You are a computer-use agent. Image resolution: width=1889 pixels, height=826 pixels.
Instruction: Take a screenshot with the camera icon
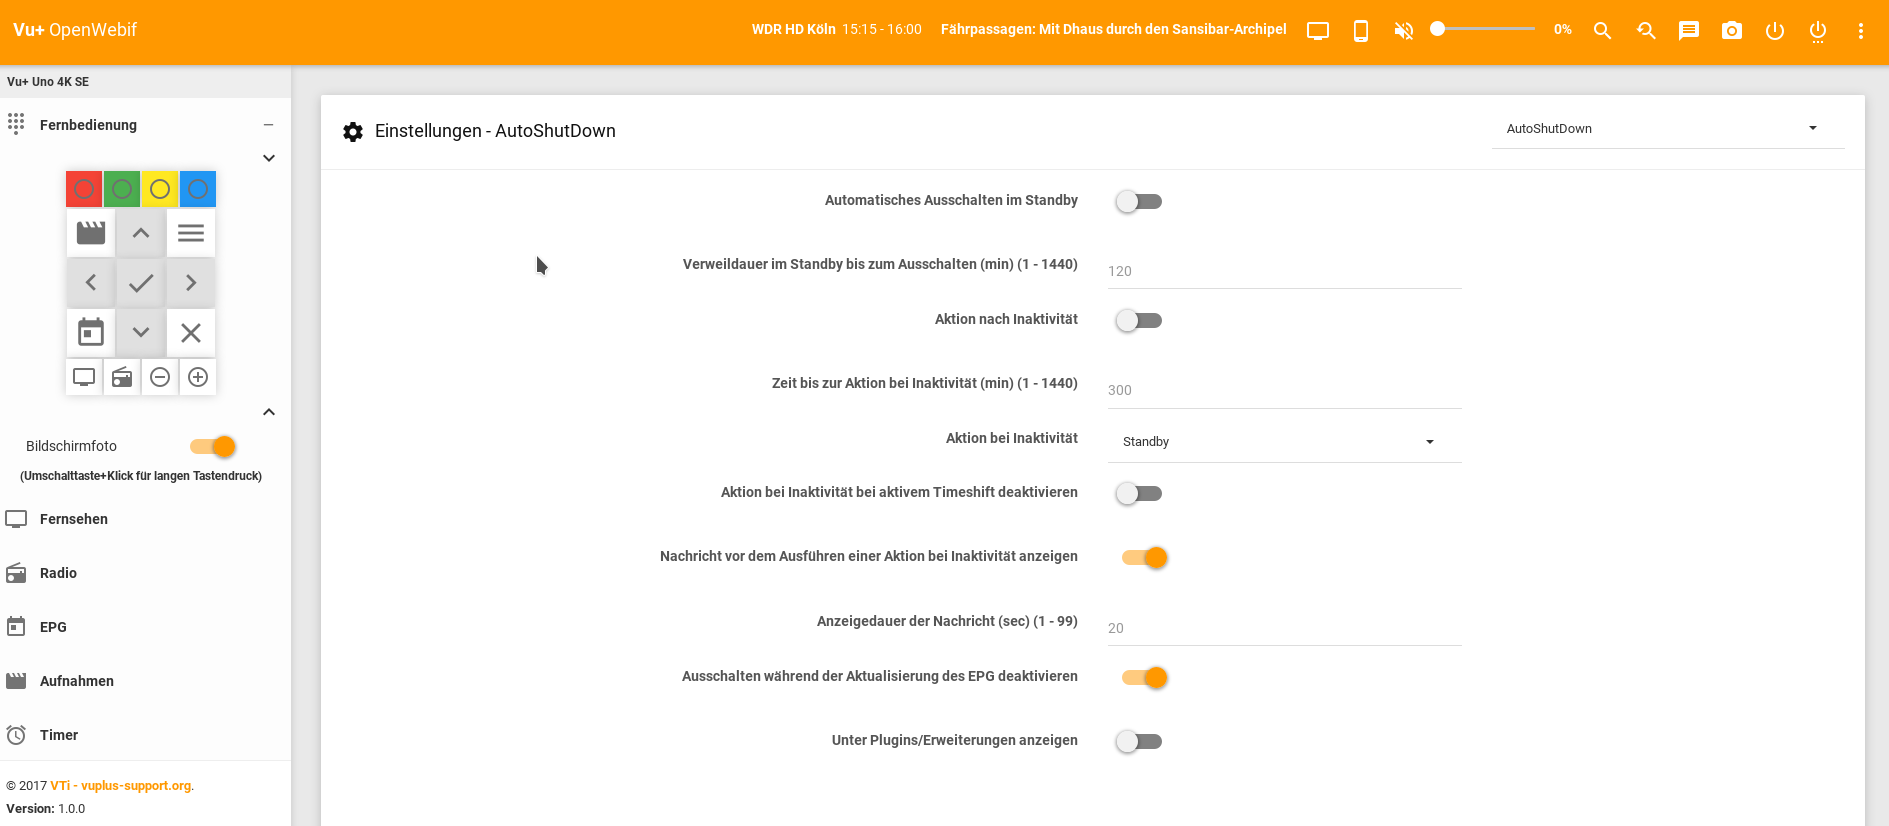pos(1732,30)
